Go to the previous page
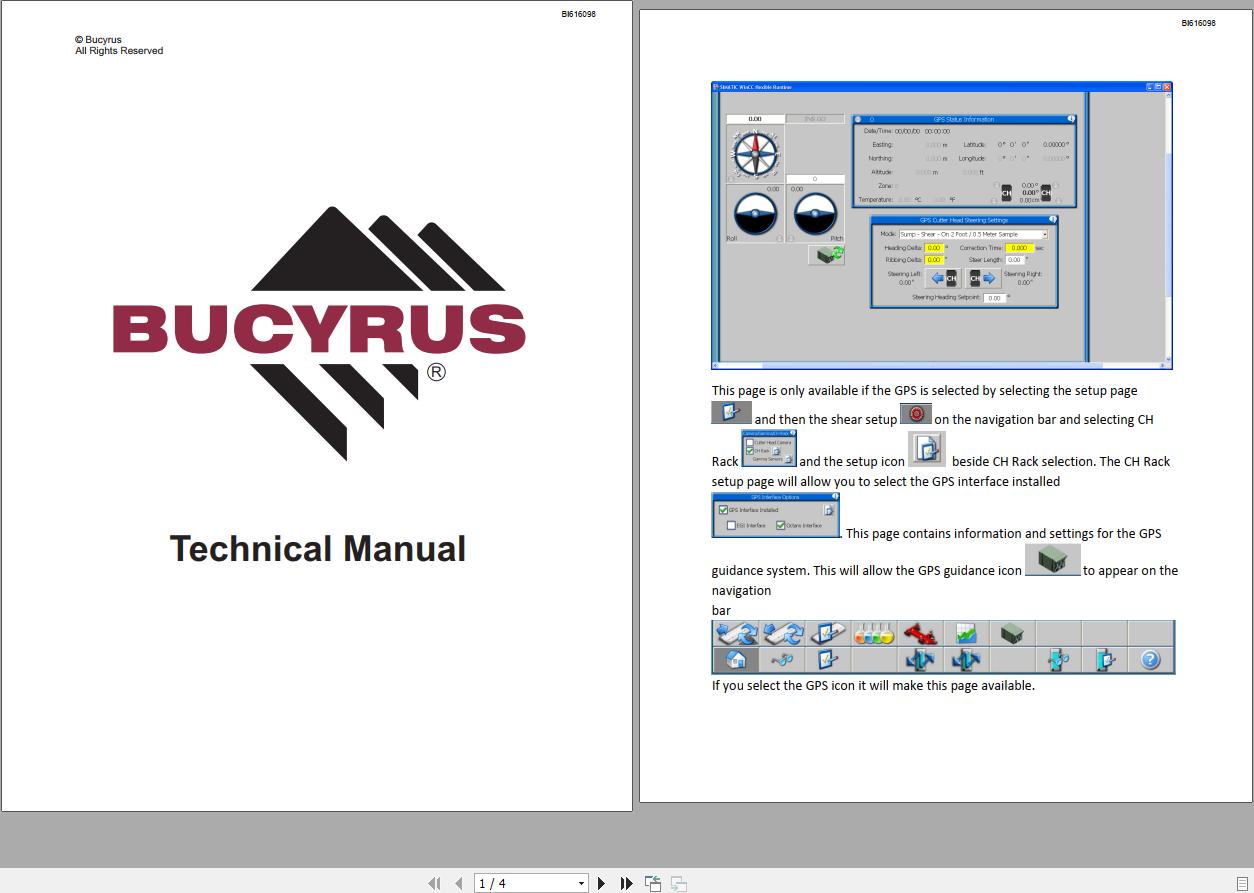Screen dimensions: 1254x893 coord(458,883)
